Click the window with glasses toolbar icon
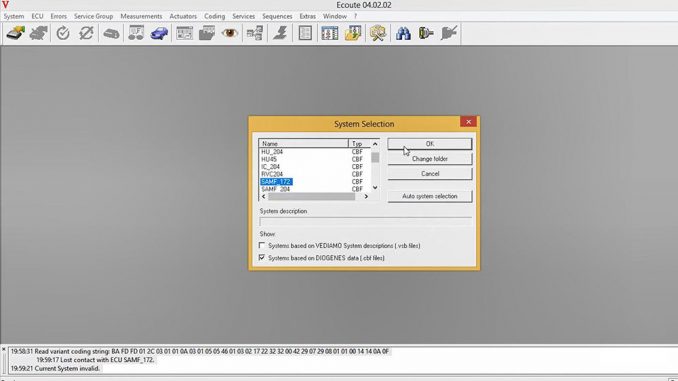 (136, 33)
